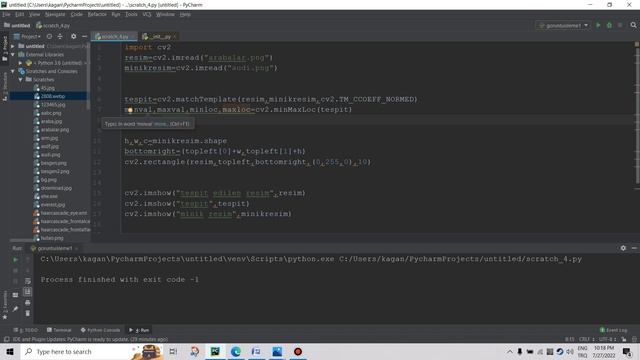Open the Python Console tab
Image resolution: width=640 pixels, height=360 pixels.
pos(100,330)
